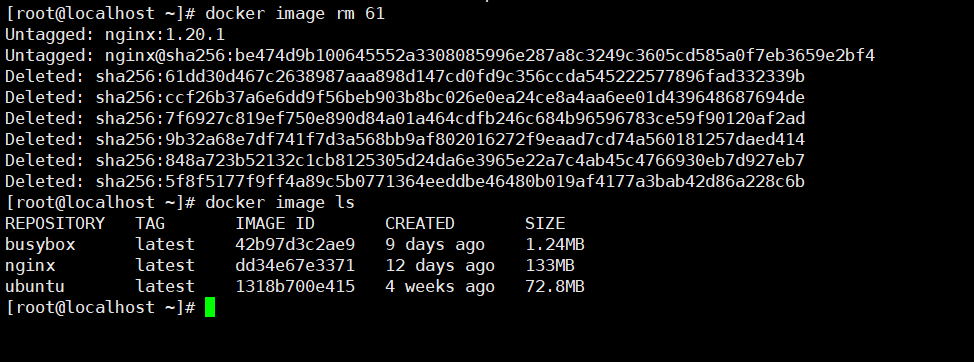
Task: Click the Deleted sha256:61dd30d467c2 line
Action: [405, 76]
